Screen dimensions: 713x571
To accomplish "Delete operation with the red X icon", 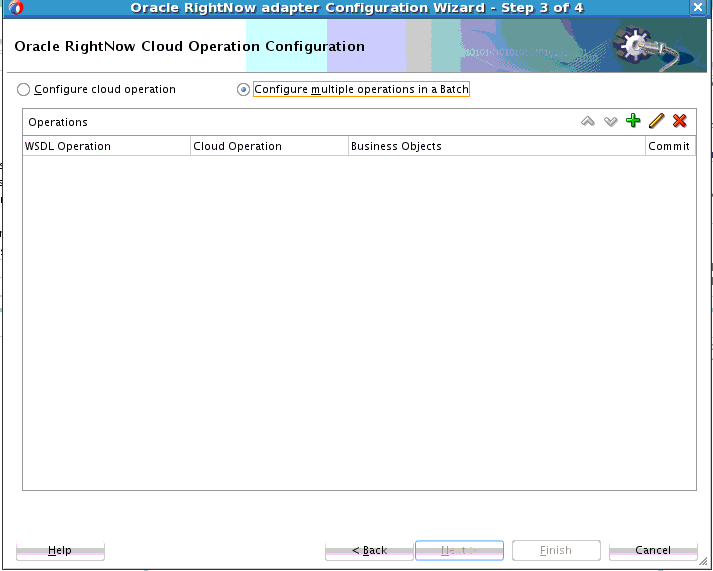I will [679, 121].
